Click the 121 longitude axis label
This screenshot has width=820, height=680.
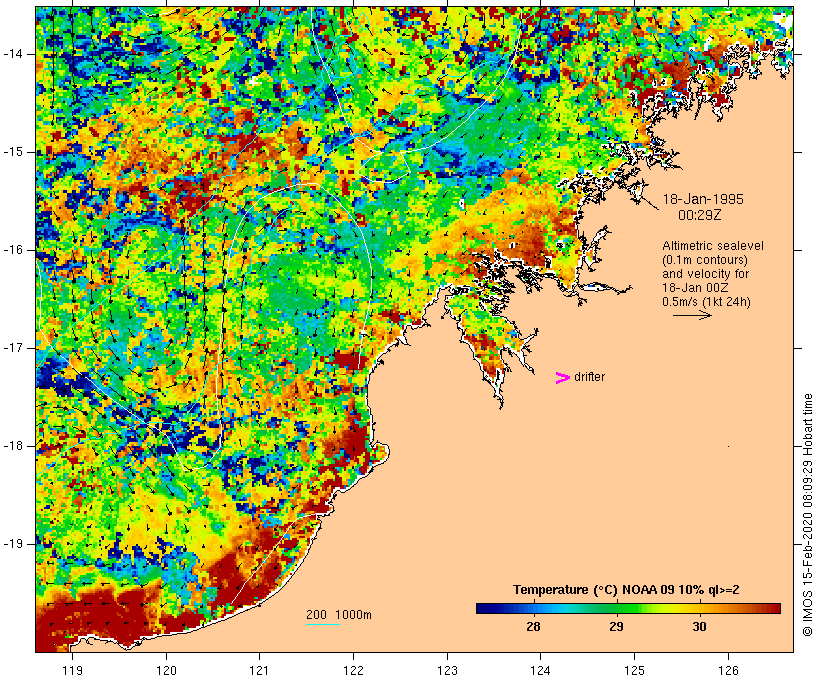click(x=259, y=670)
